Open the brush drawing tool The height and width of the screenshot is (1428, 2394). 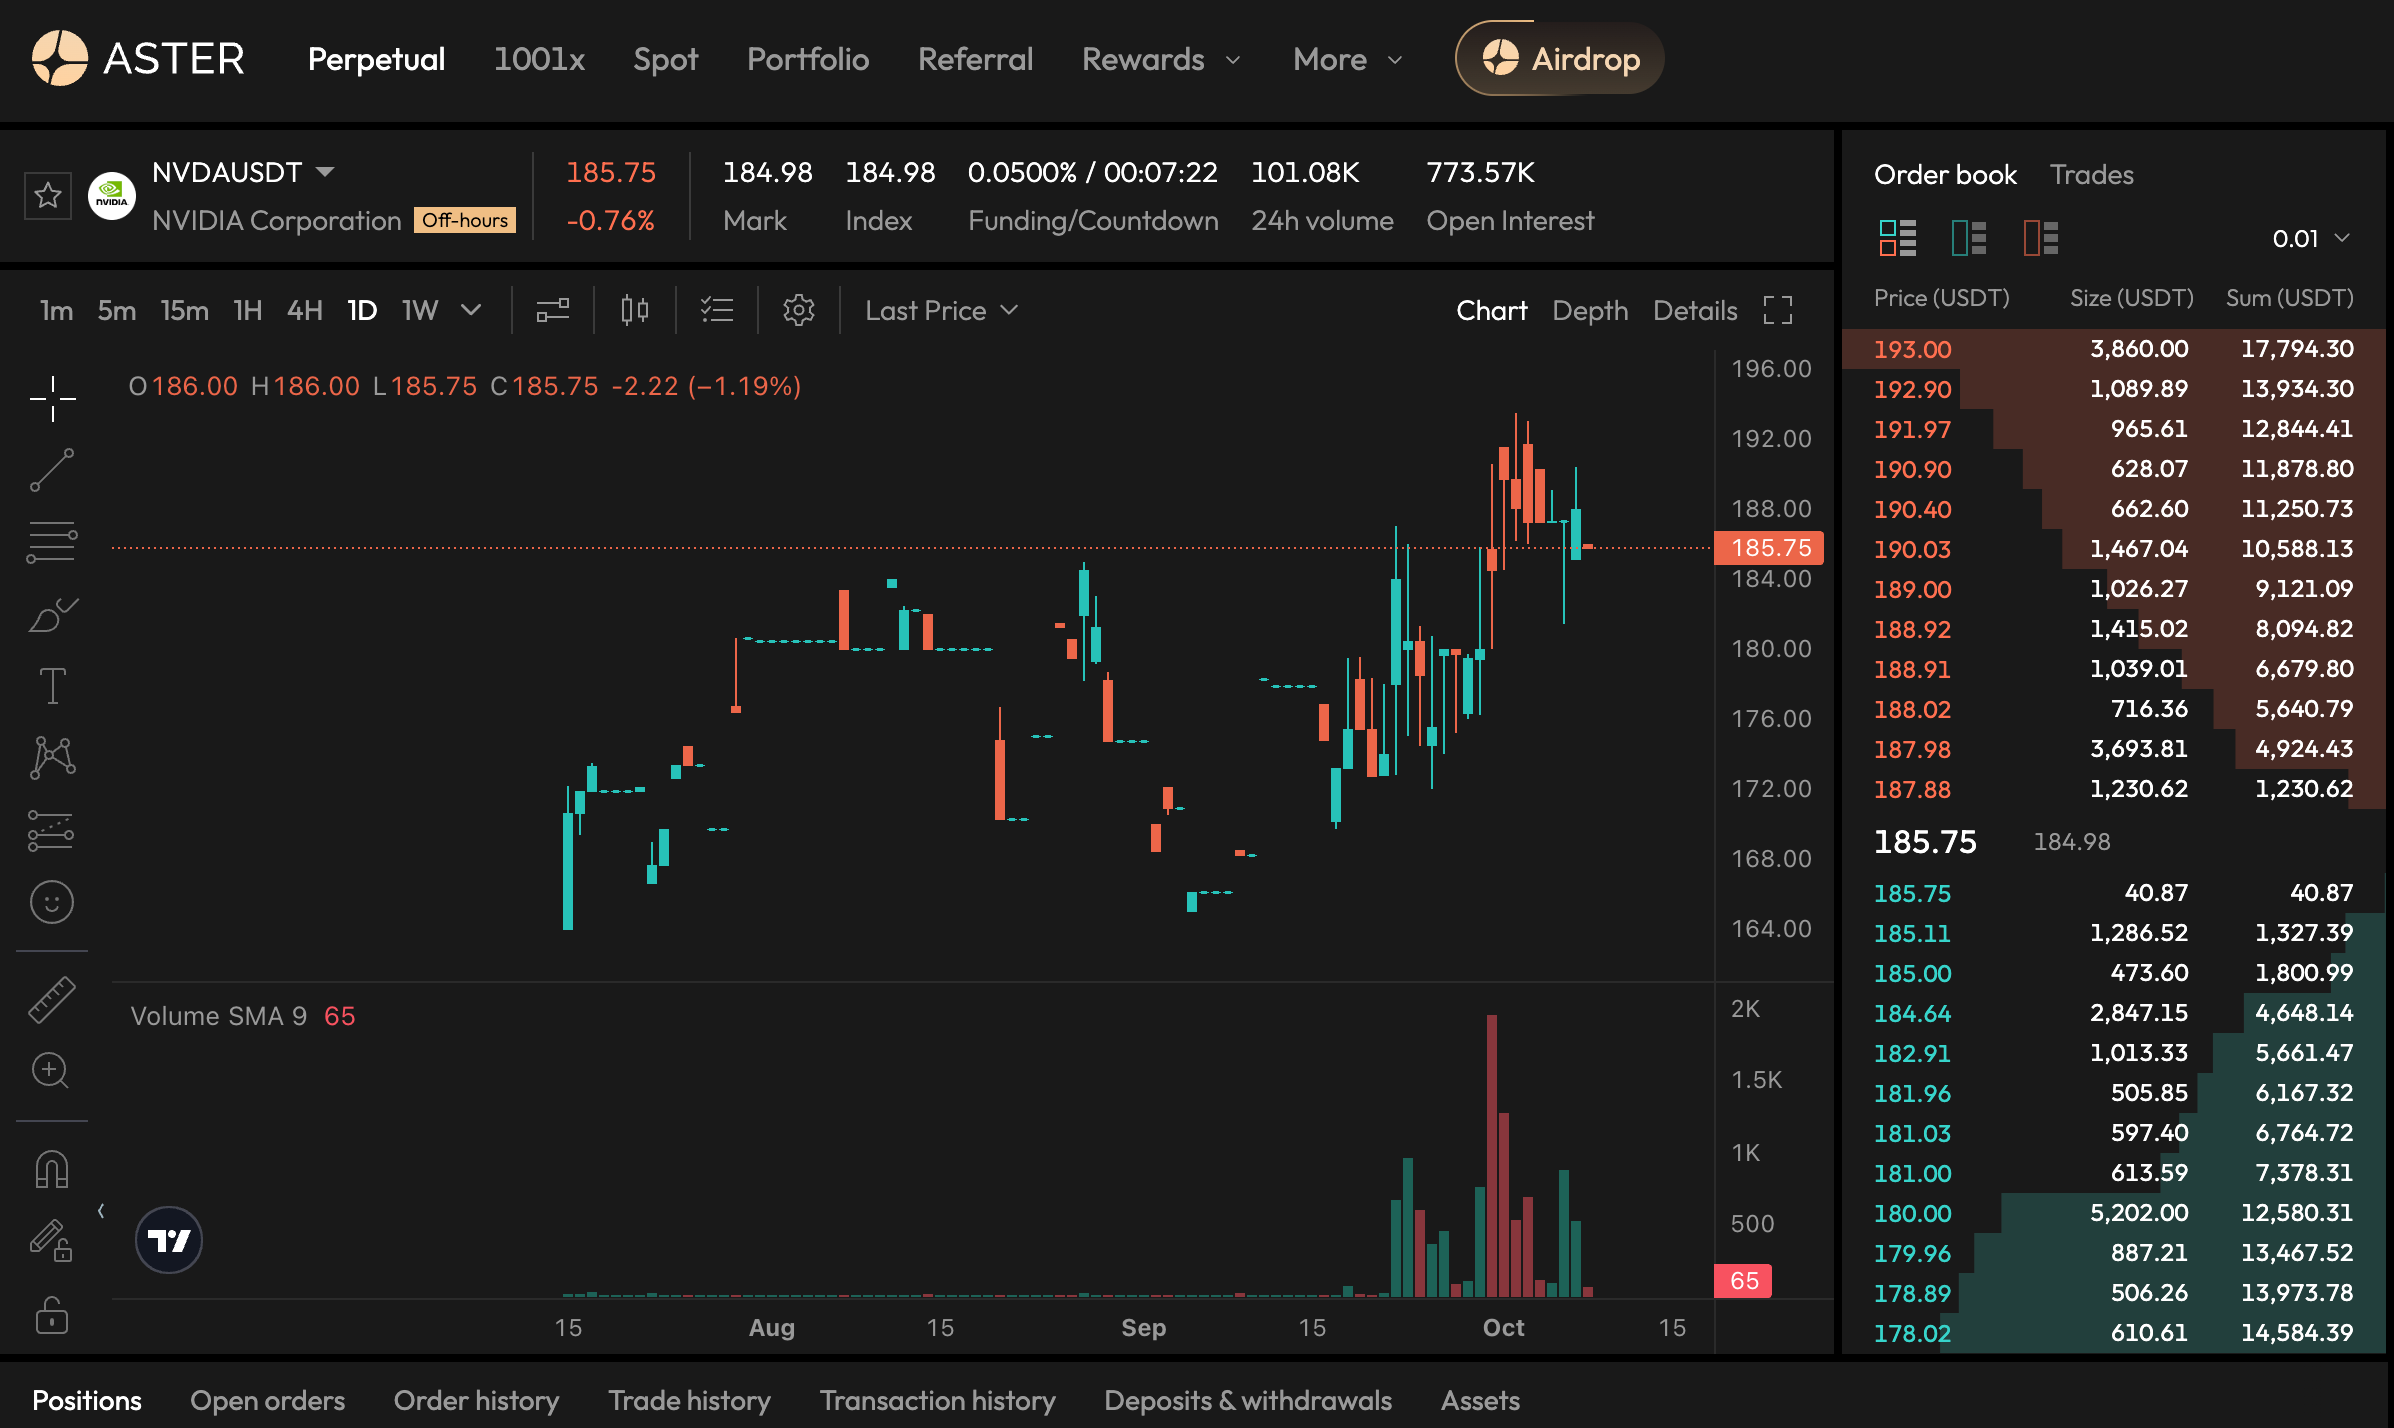point(52,615)
